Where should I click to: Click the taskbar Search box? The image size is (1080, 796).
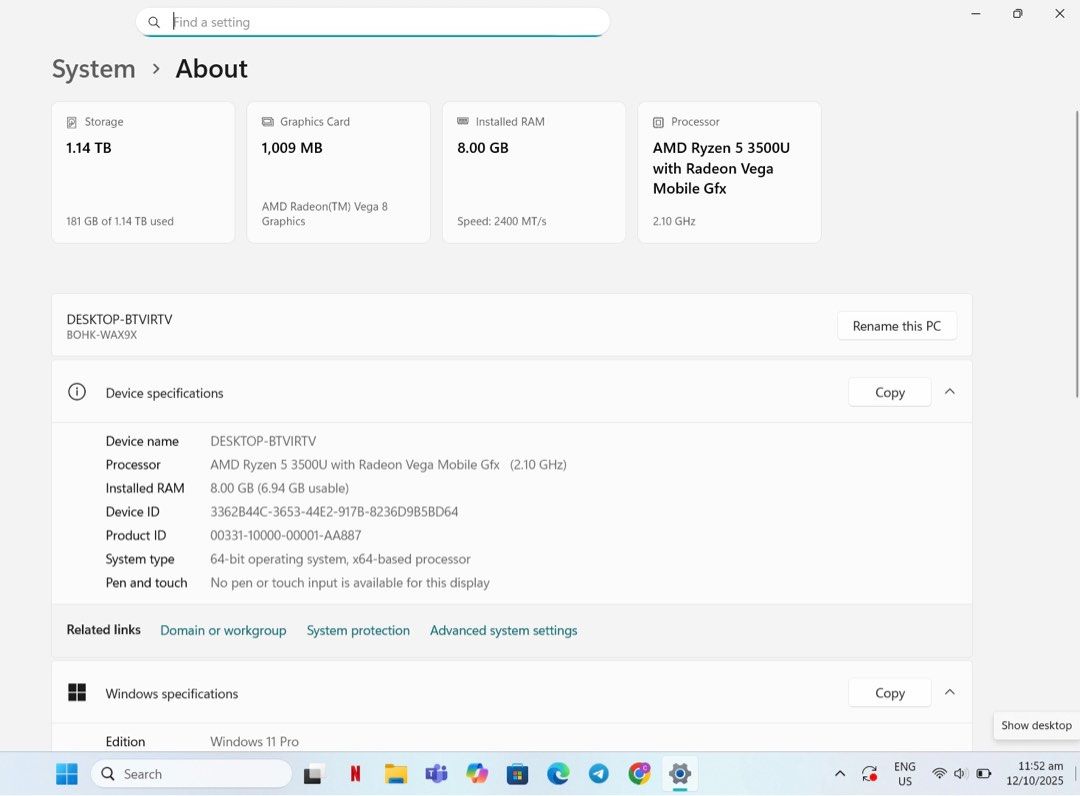pos(191,774)
